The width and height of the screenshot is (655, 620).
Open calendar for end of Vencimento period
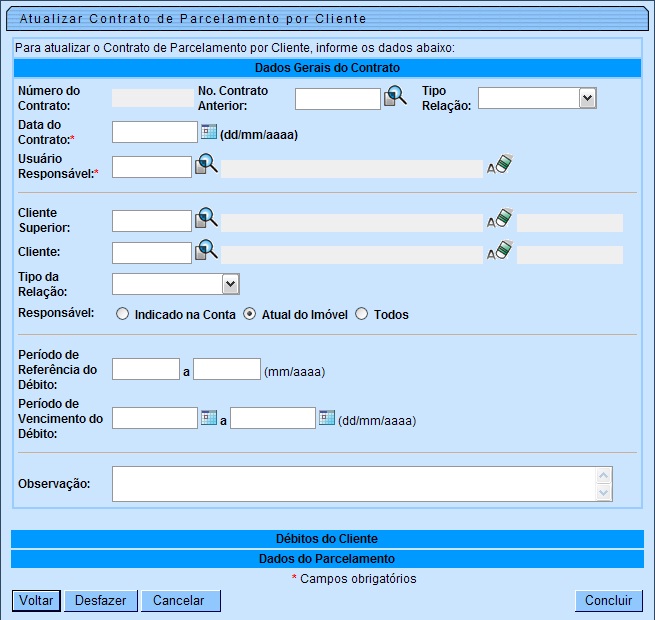(327, 418)
